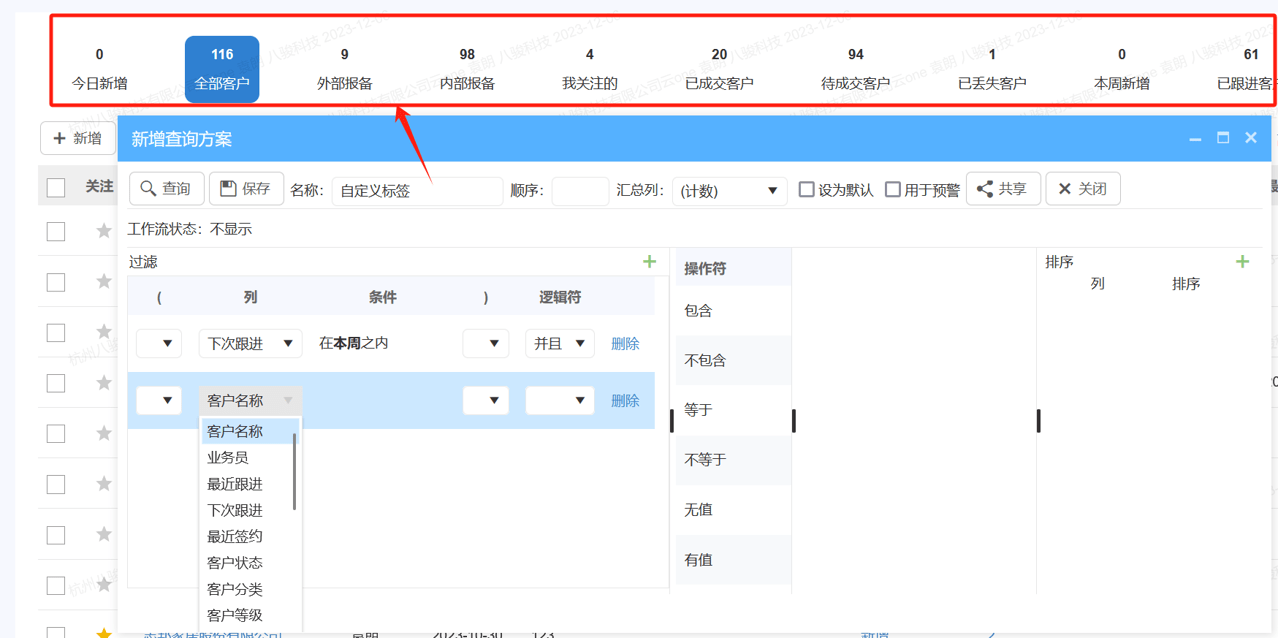1278x638 pixels.
Task: Open the 并且 logic operator dropdown
Action: [559, 343]
